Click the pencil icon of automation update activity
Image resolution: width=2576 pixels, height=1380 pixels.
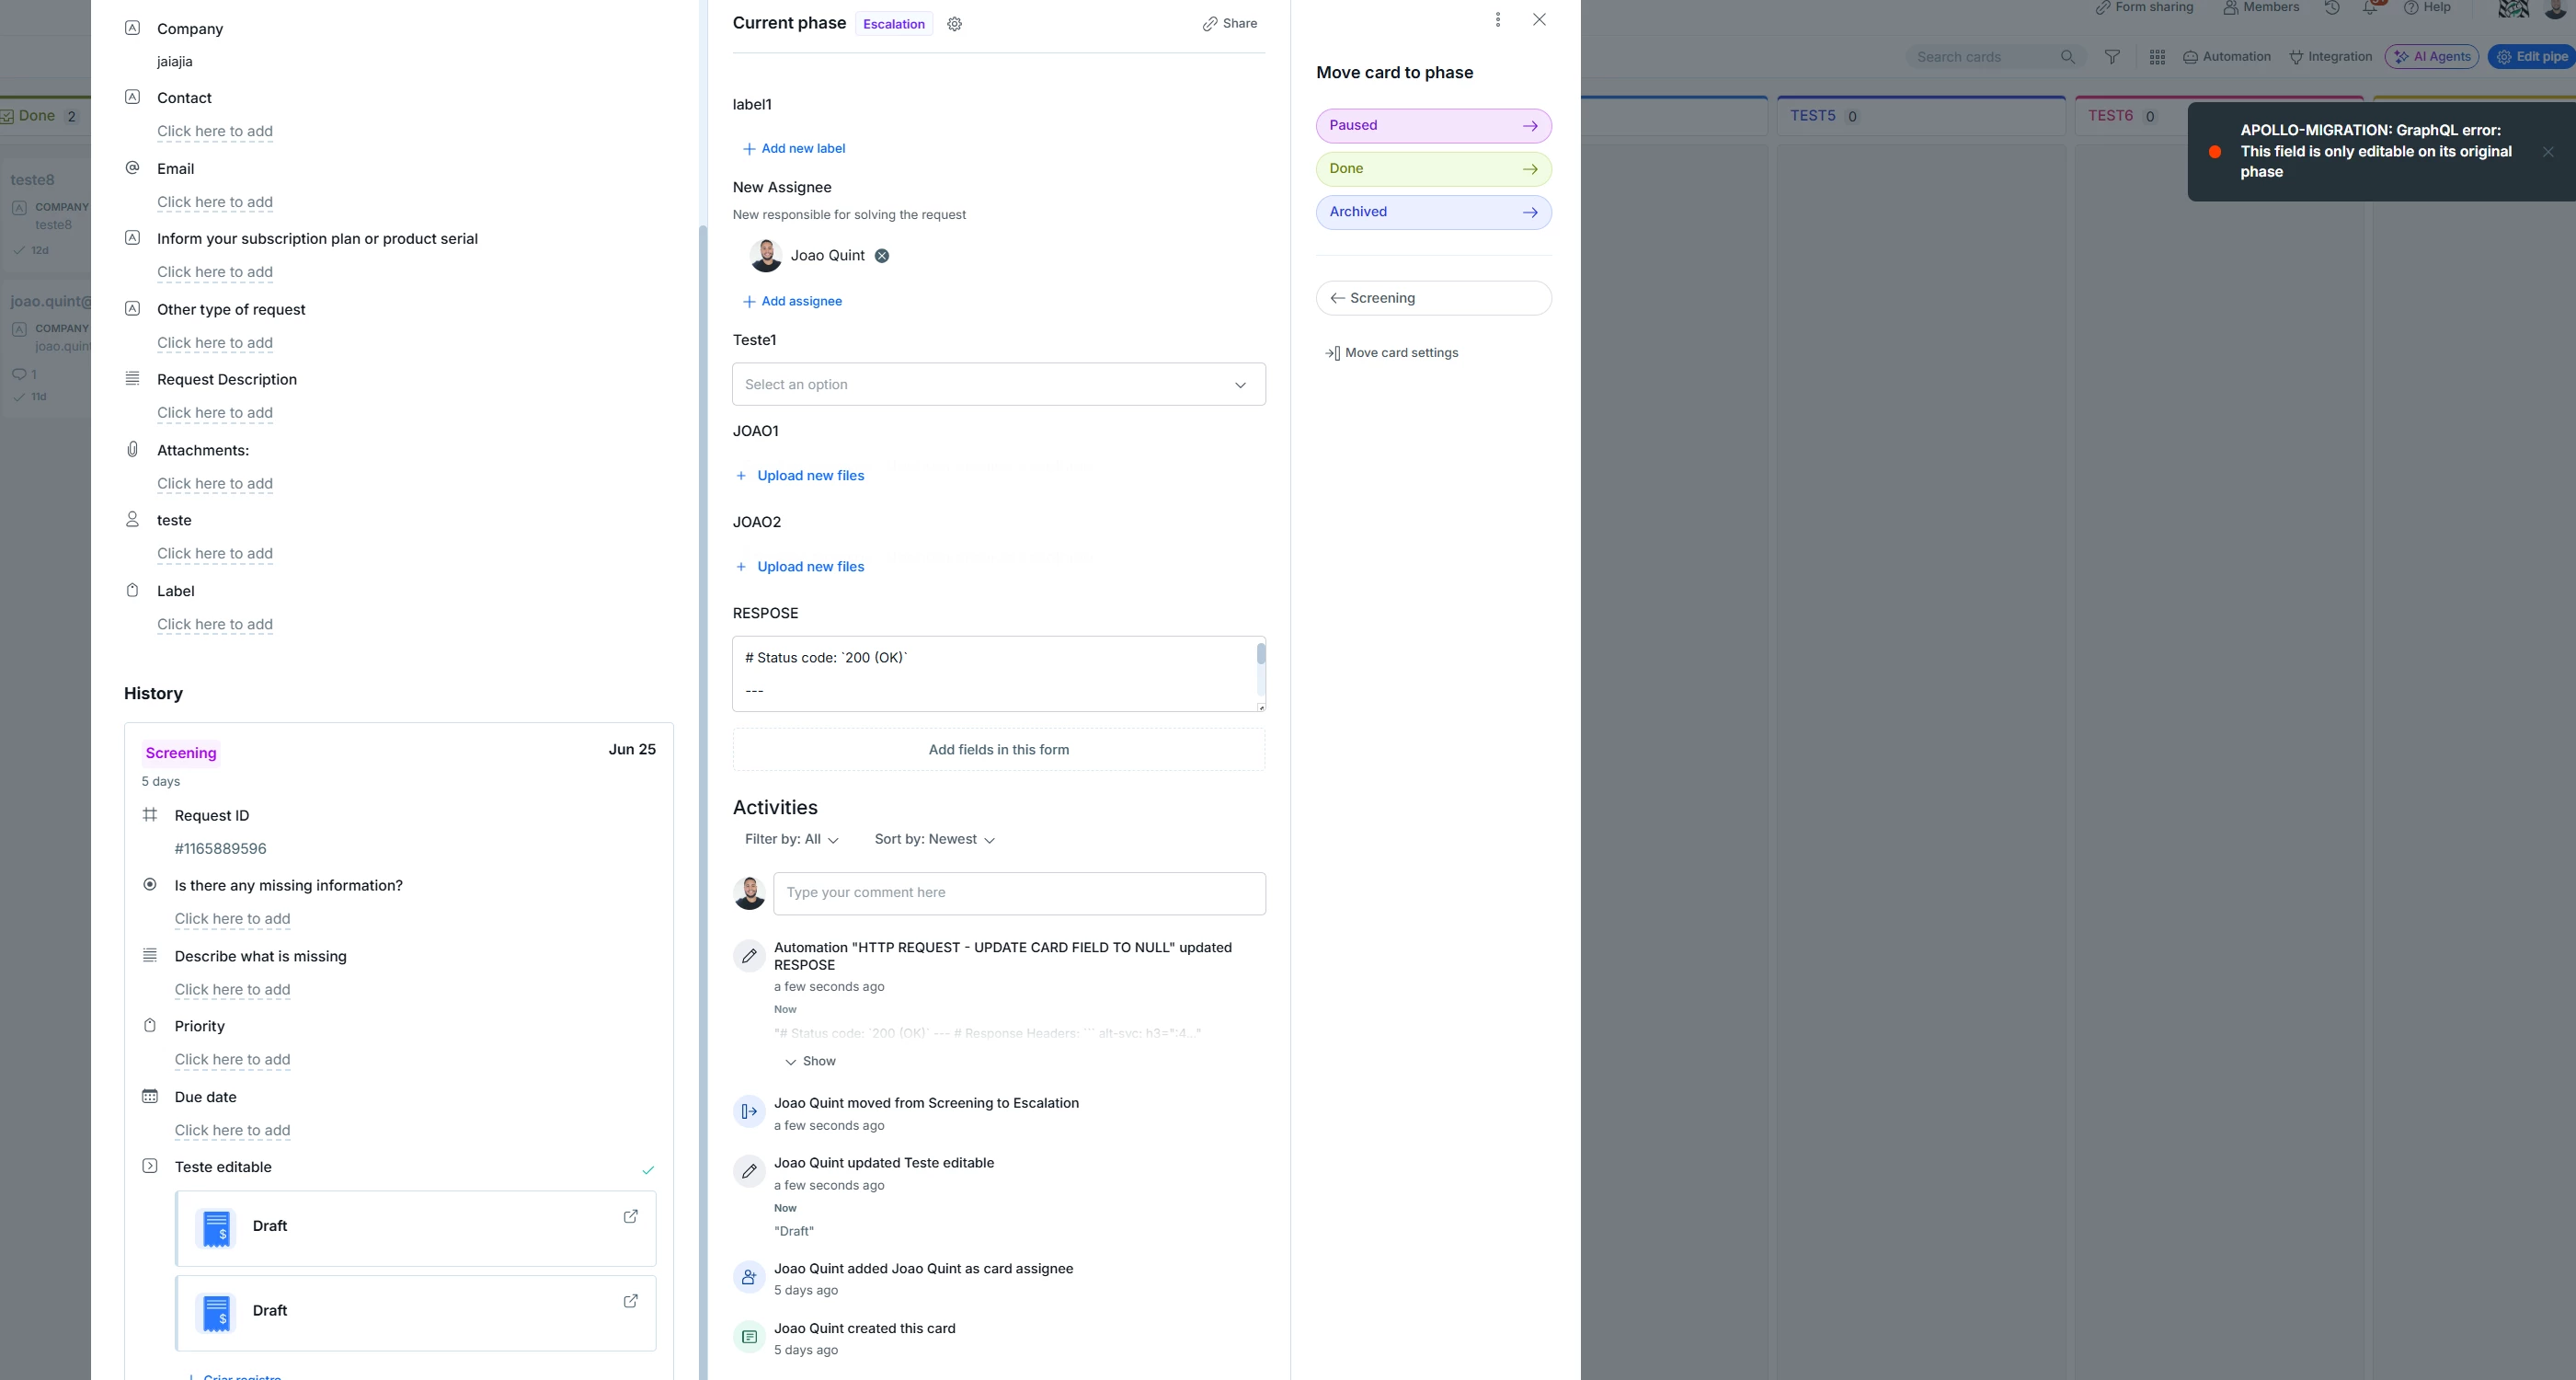[x=749, y=956]
